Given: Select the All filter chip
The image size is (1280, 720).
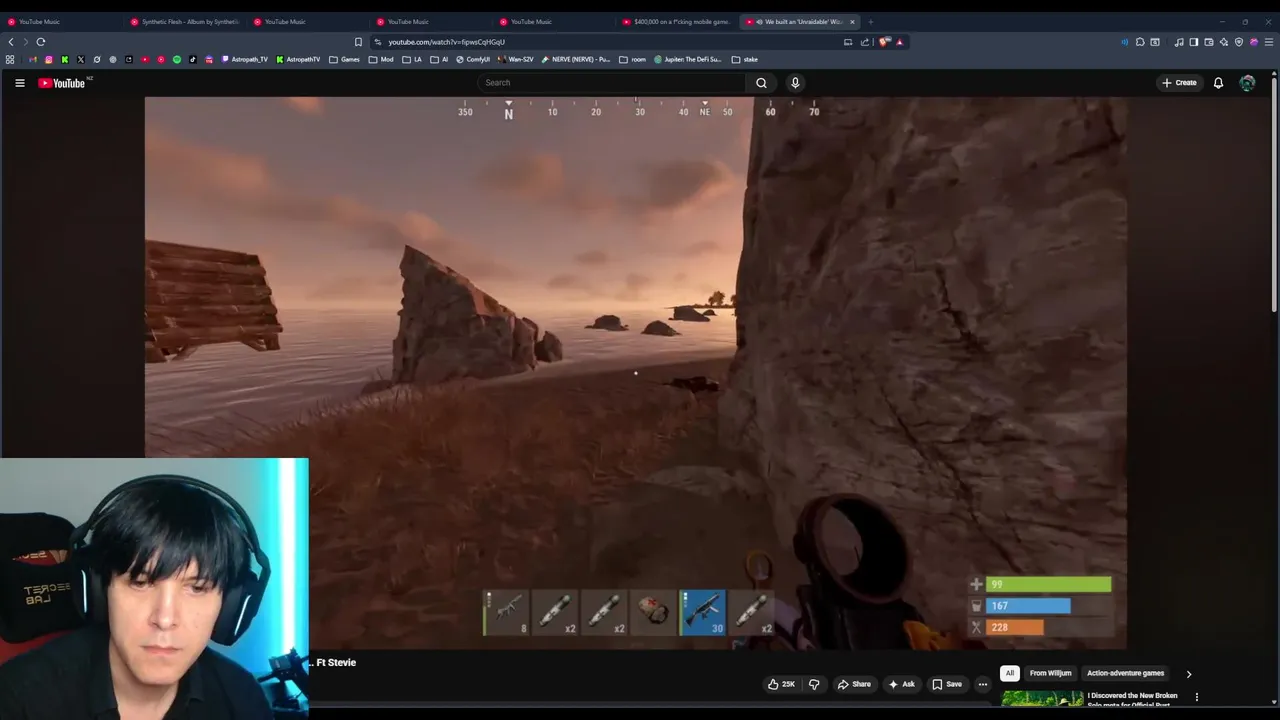Looking at the screenshot, I should coord(1010,673).
